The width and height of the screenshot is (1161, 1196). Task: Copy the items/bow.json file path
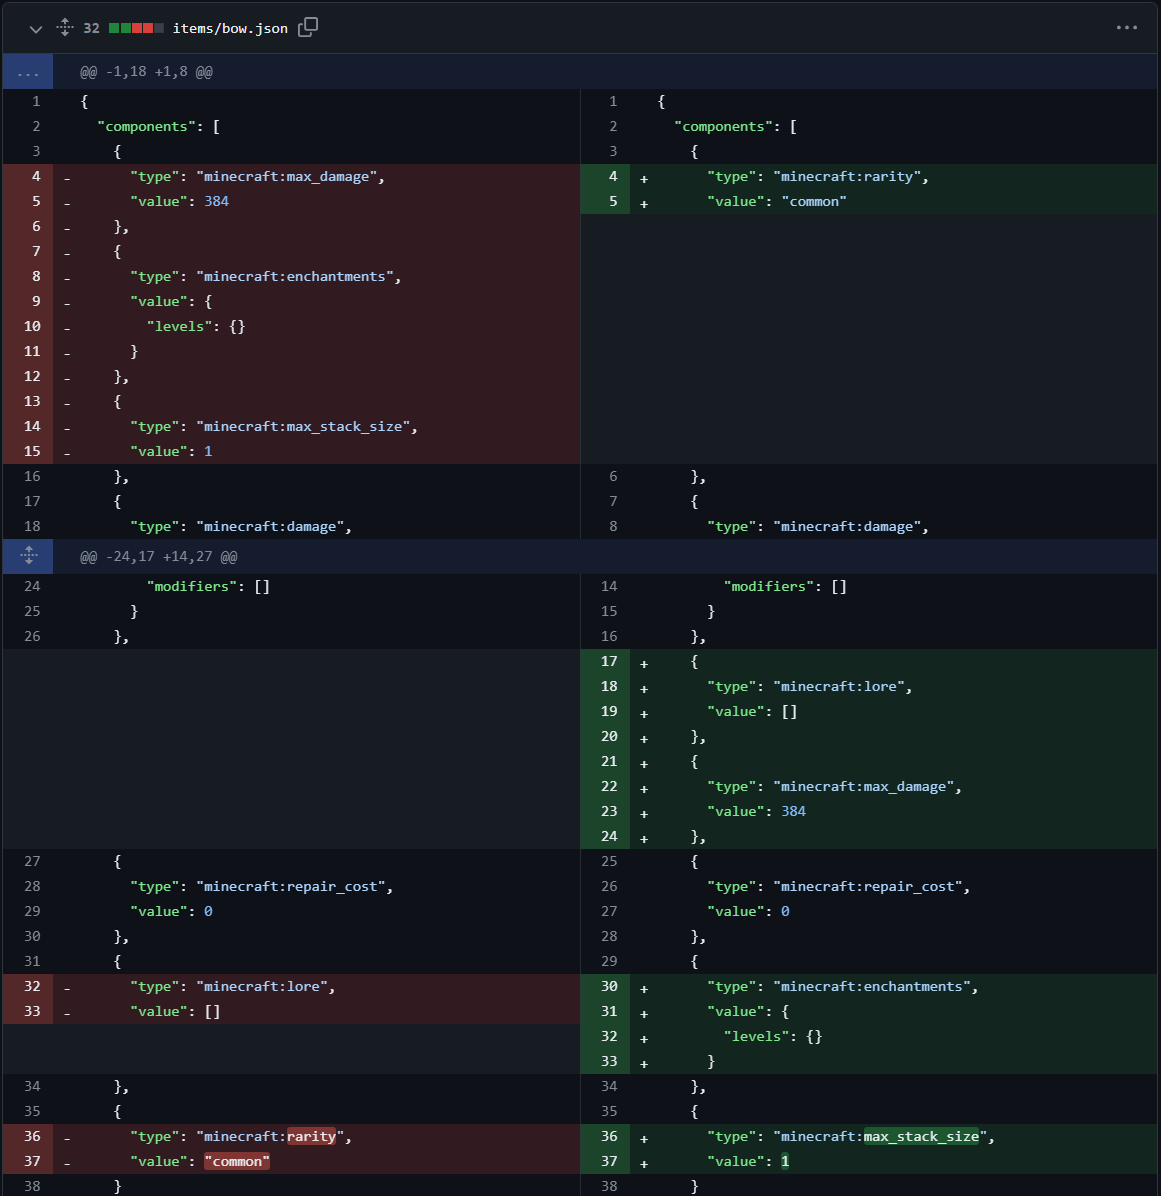tap(308, 27)
